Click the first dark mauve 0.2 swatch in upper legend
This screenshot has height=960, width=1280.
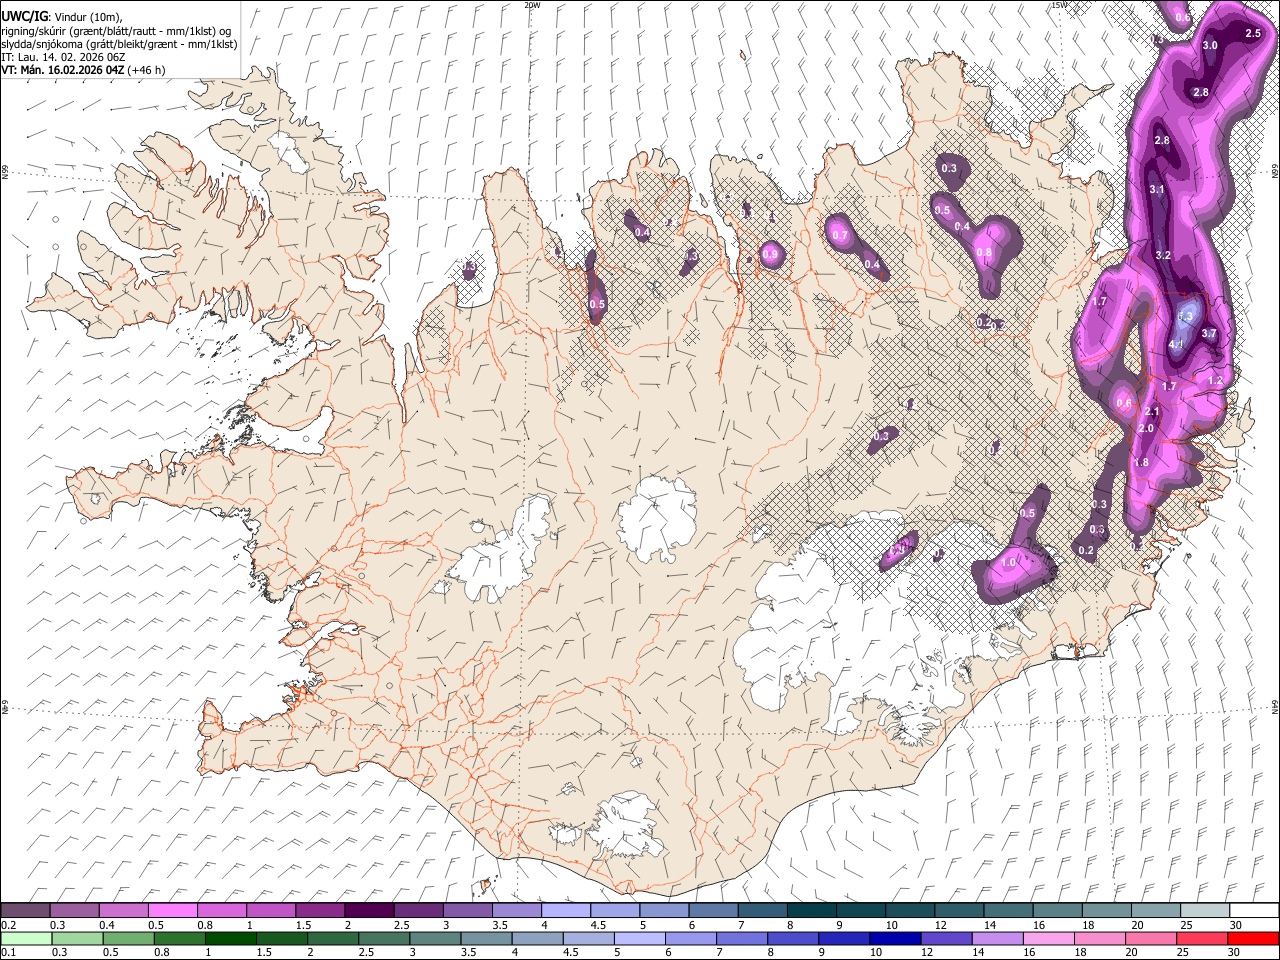click(25, 910)
